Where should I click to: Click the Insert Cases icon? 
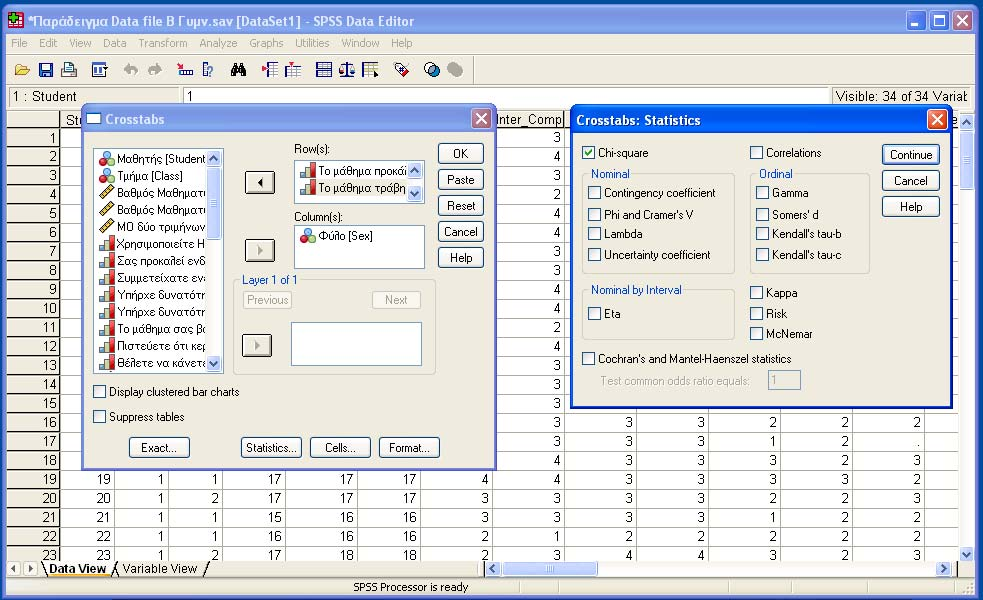[x=270, y=70]
